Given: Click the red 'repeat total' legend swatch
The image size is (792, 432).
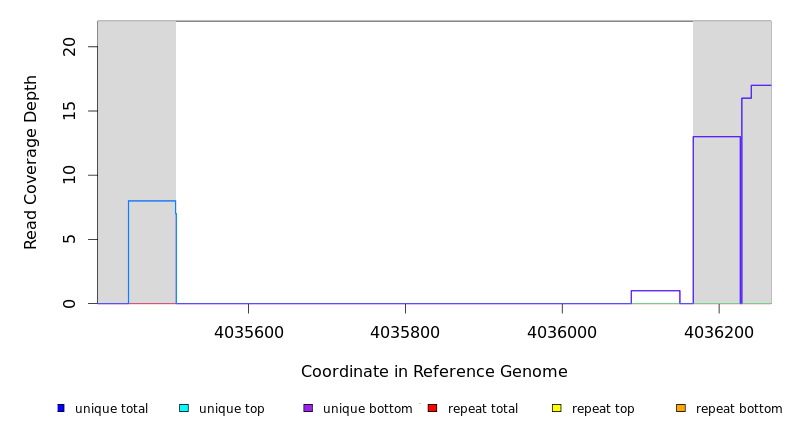Looking at the screenshot, I should pos(432,408).
